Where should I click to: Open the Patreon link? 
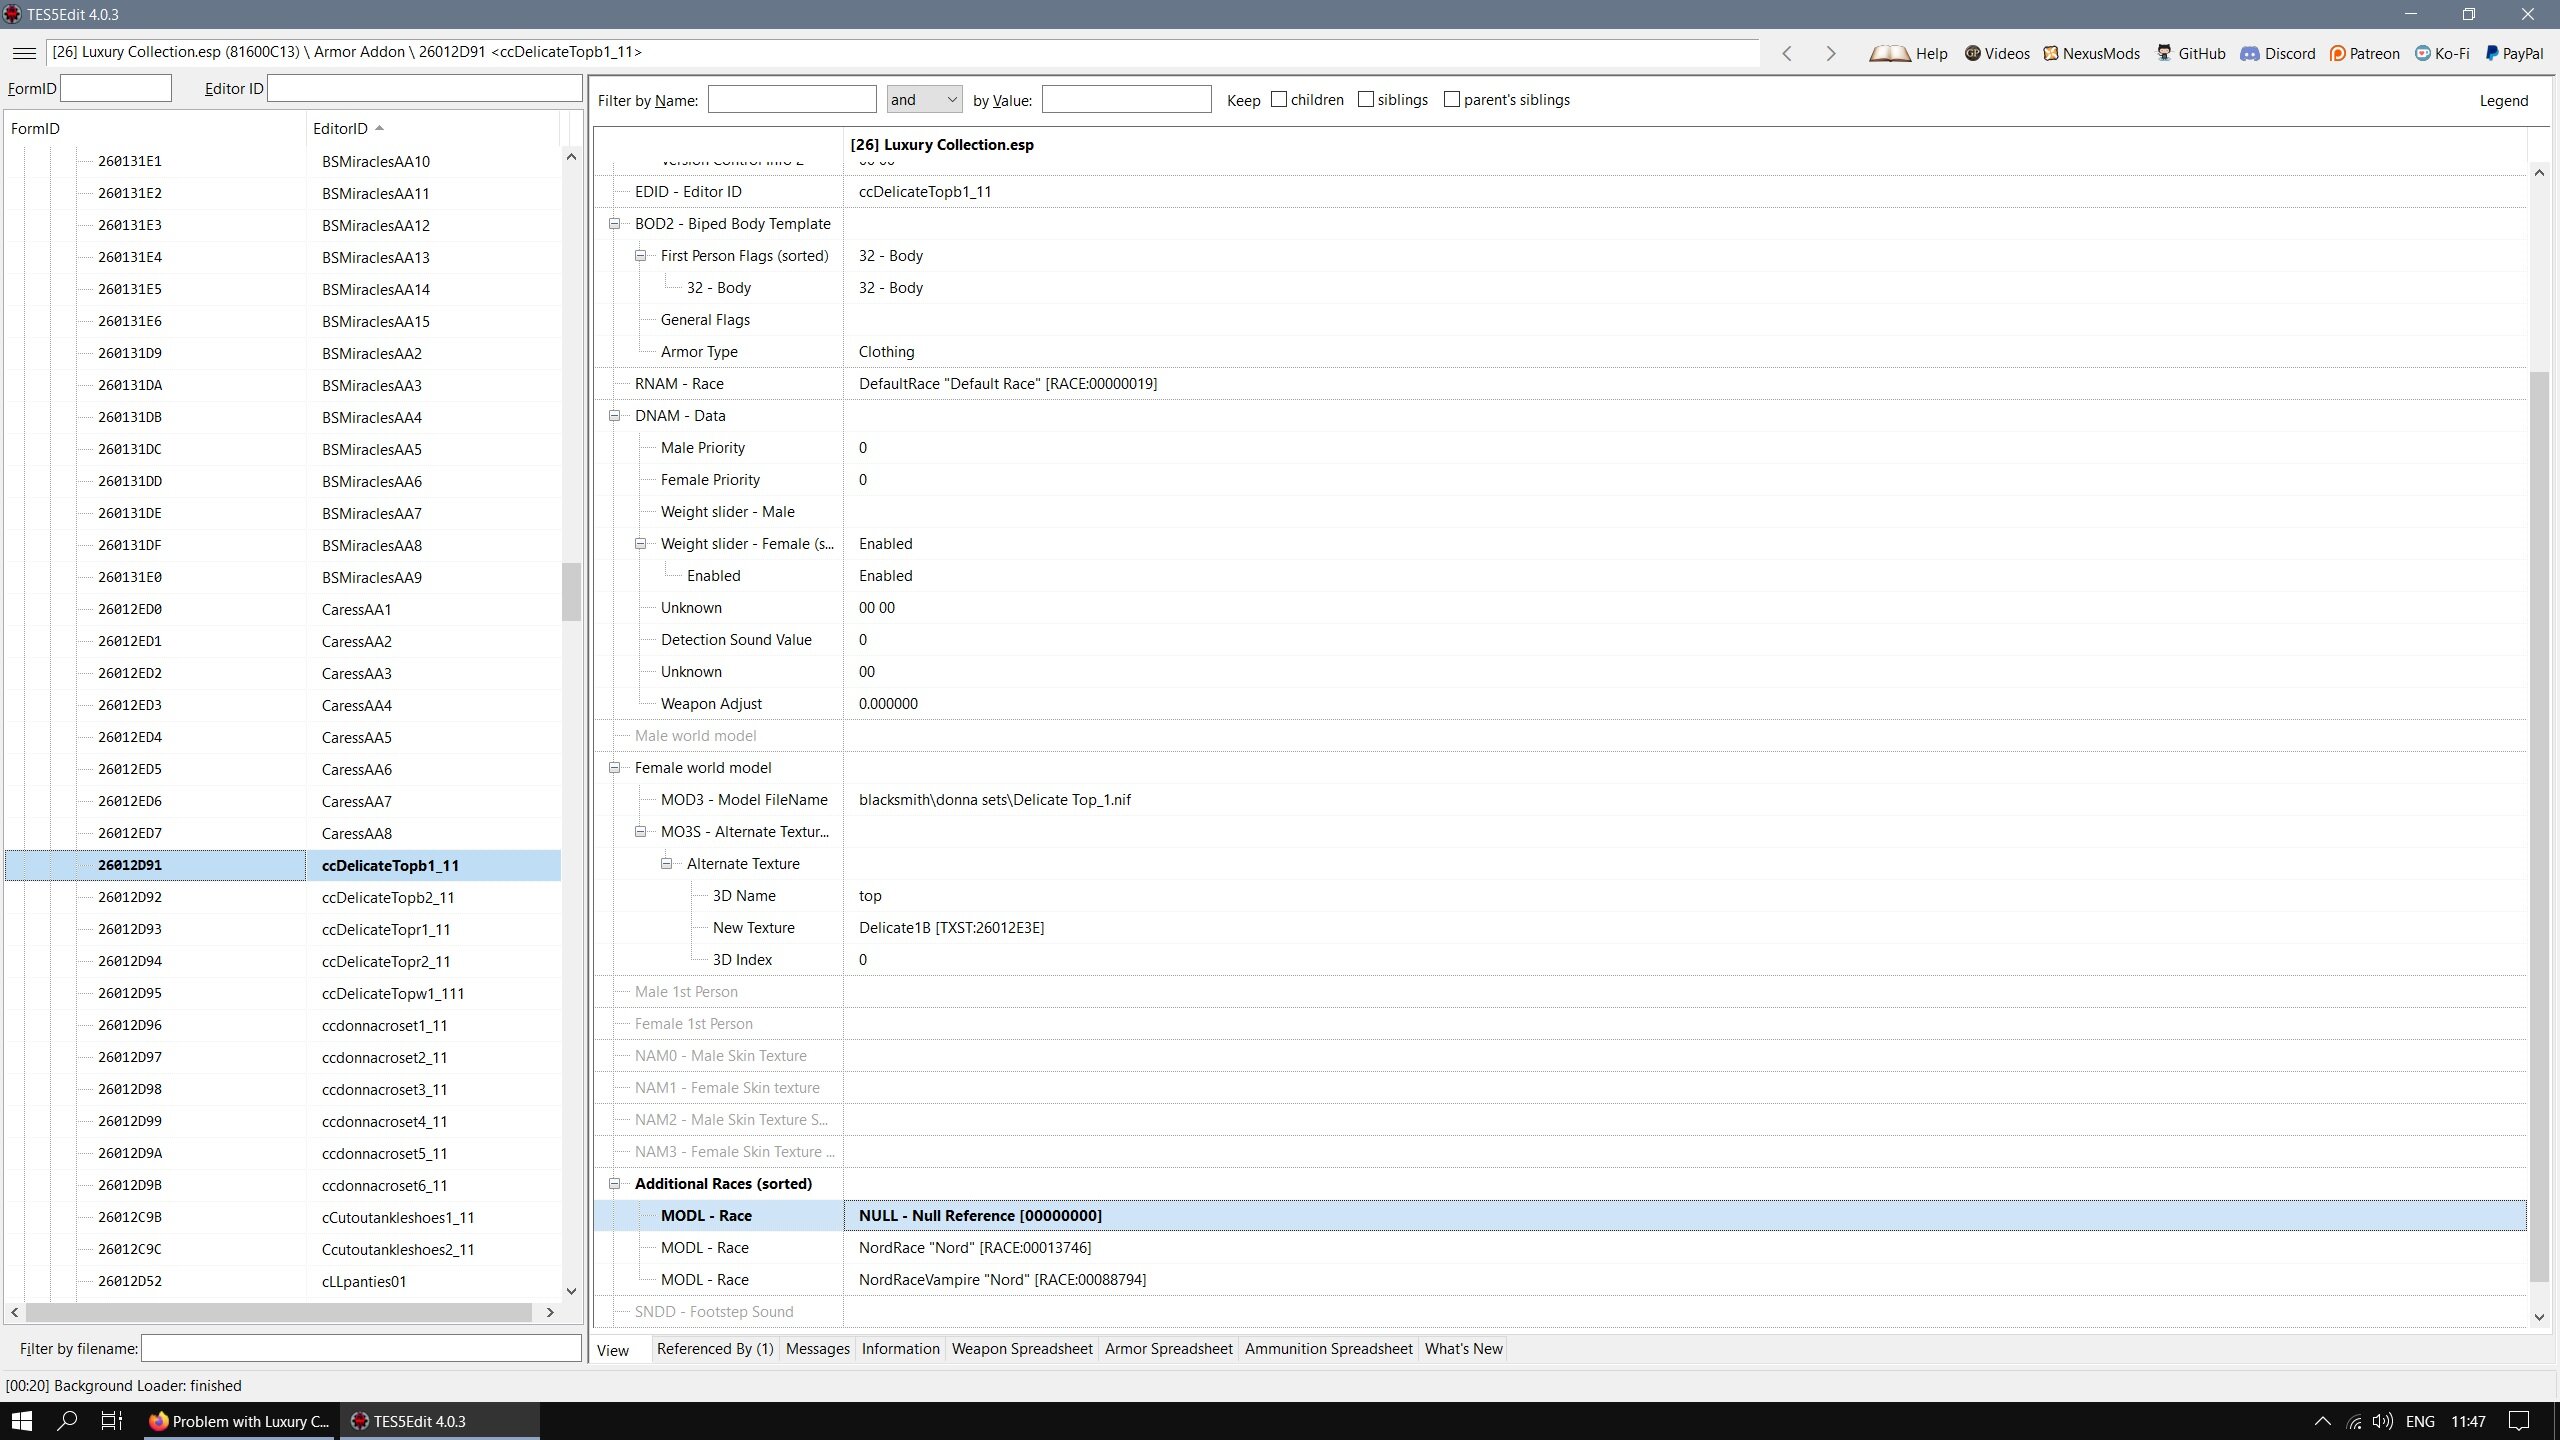2365,54
